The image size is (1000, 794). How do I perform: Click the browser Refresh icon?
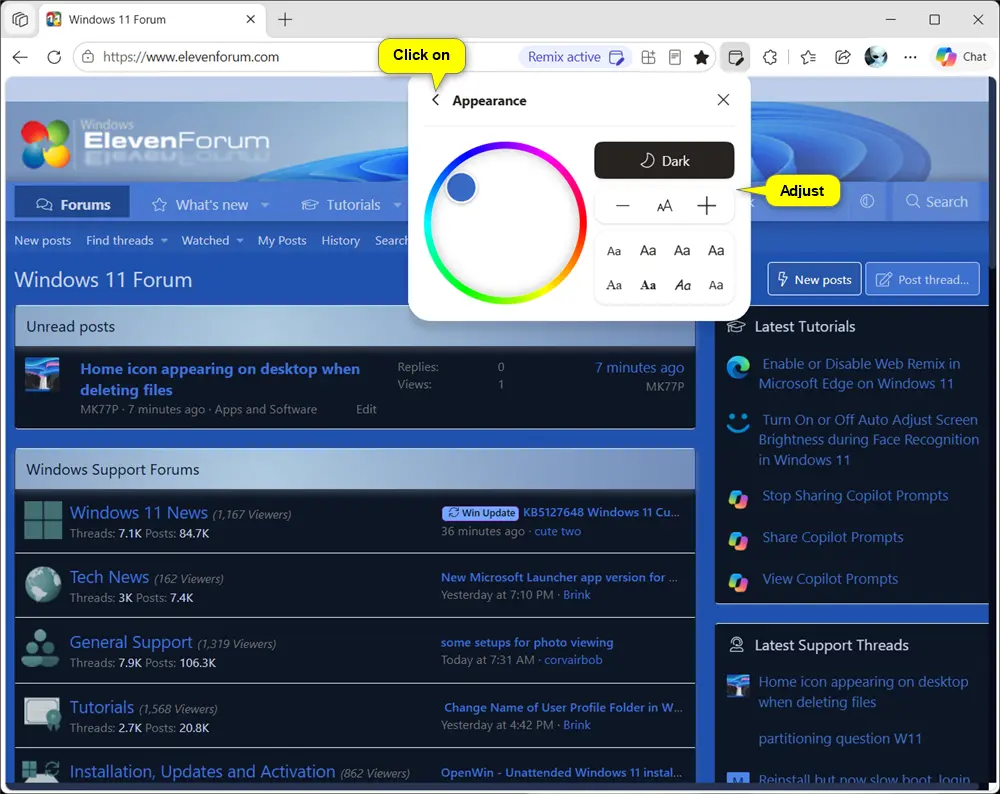54,57
